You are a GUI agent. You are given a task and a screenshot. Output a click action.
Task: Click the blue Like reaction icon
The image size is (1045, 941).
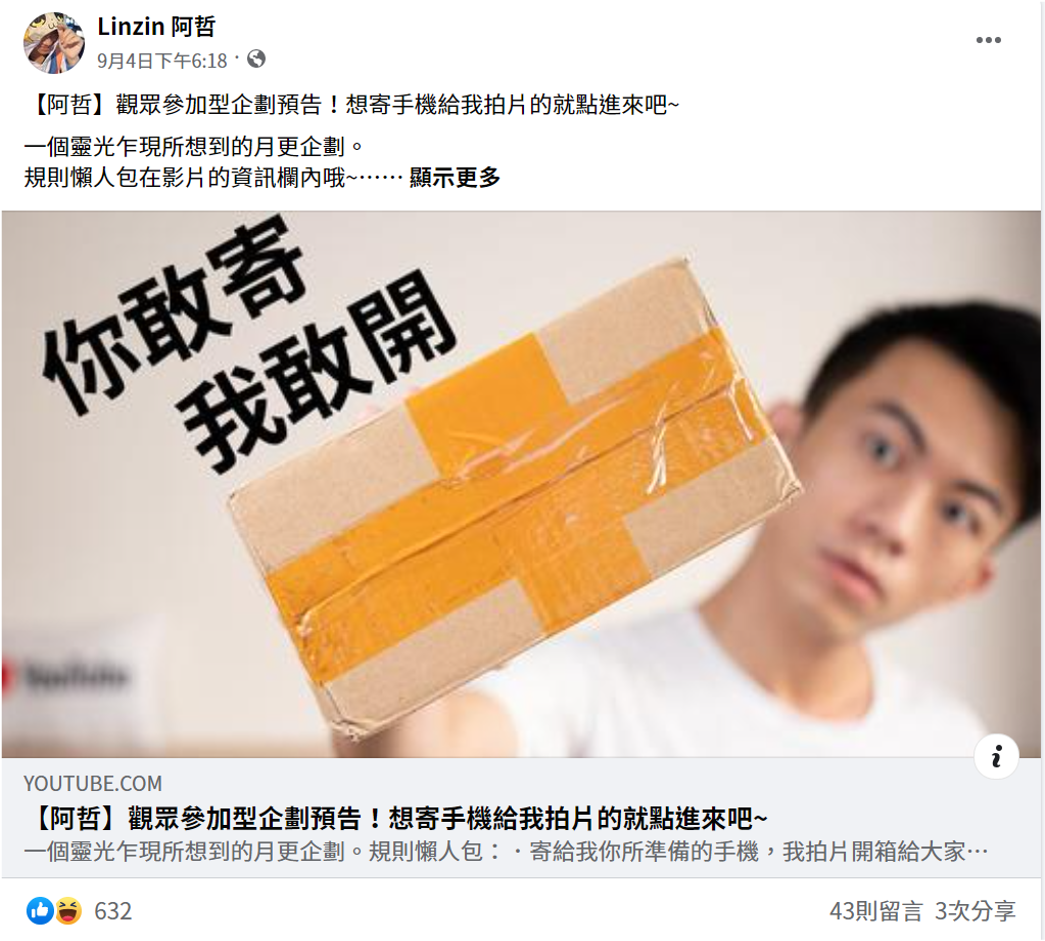point(40,910)
